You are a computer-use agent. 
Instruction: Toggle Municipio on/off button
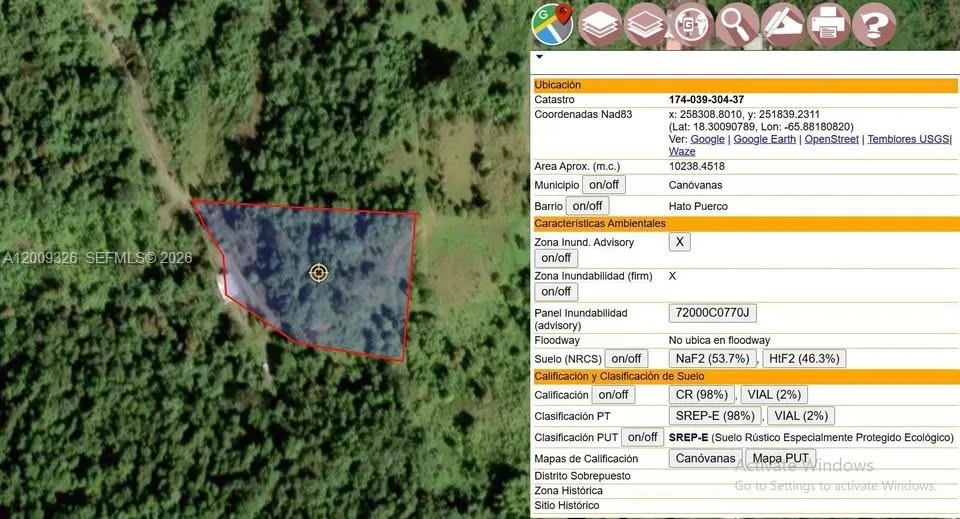604,185
